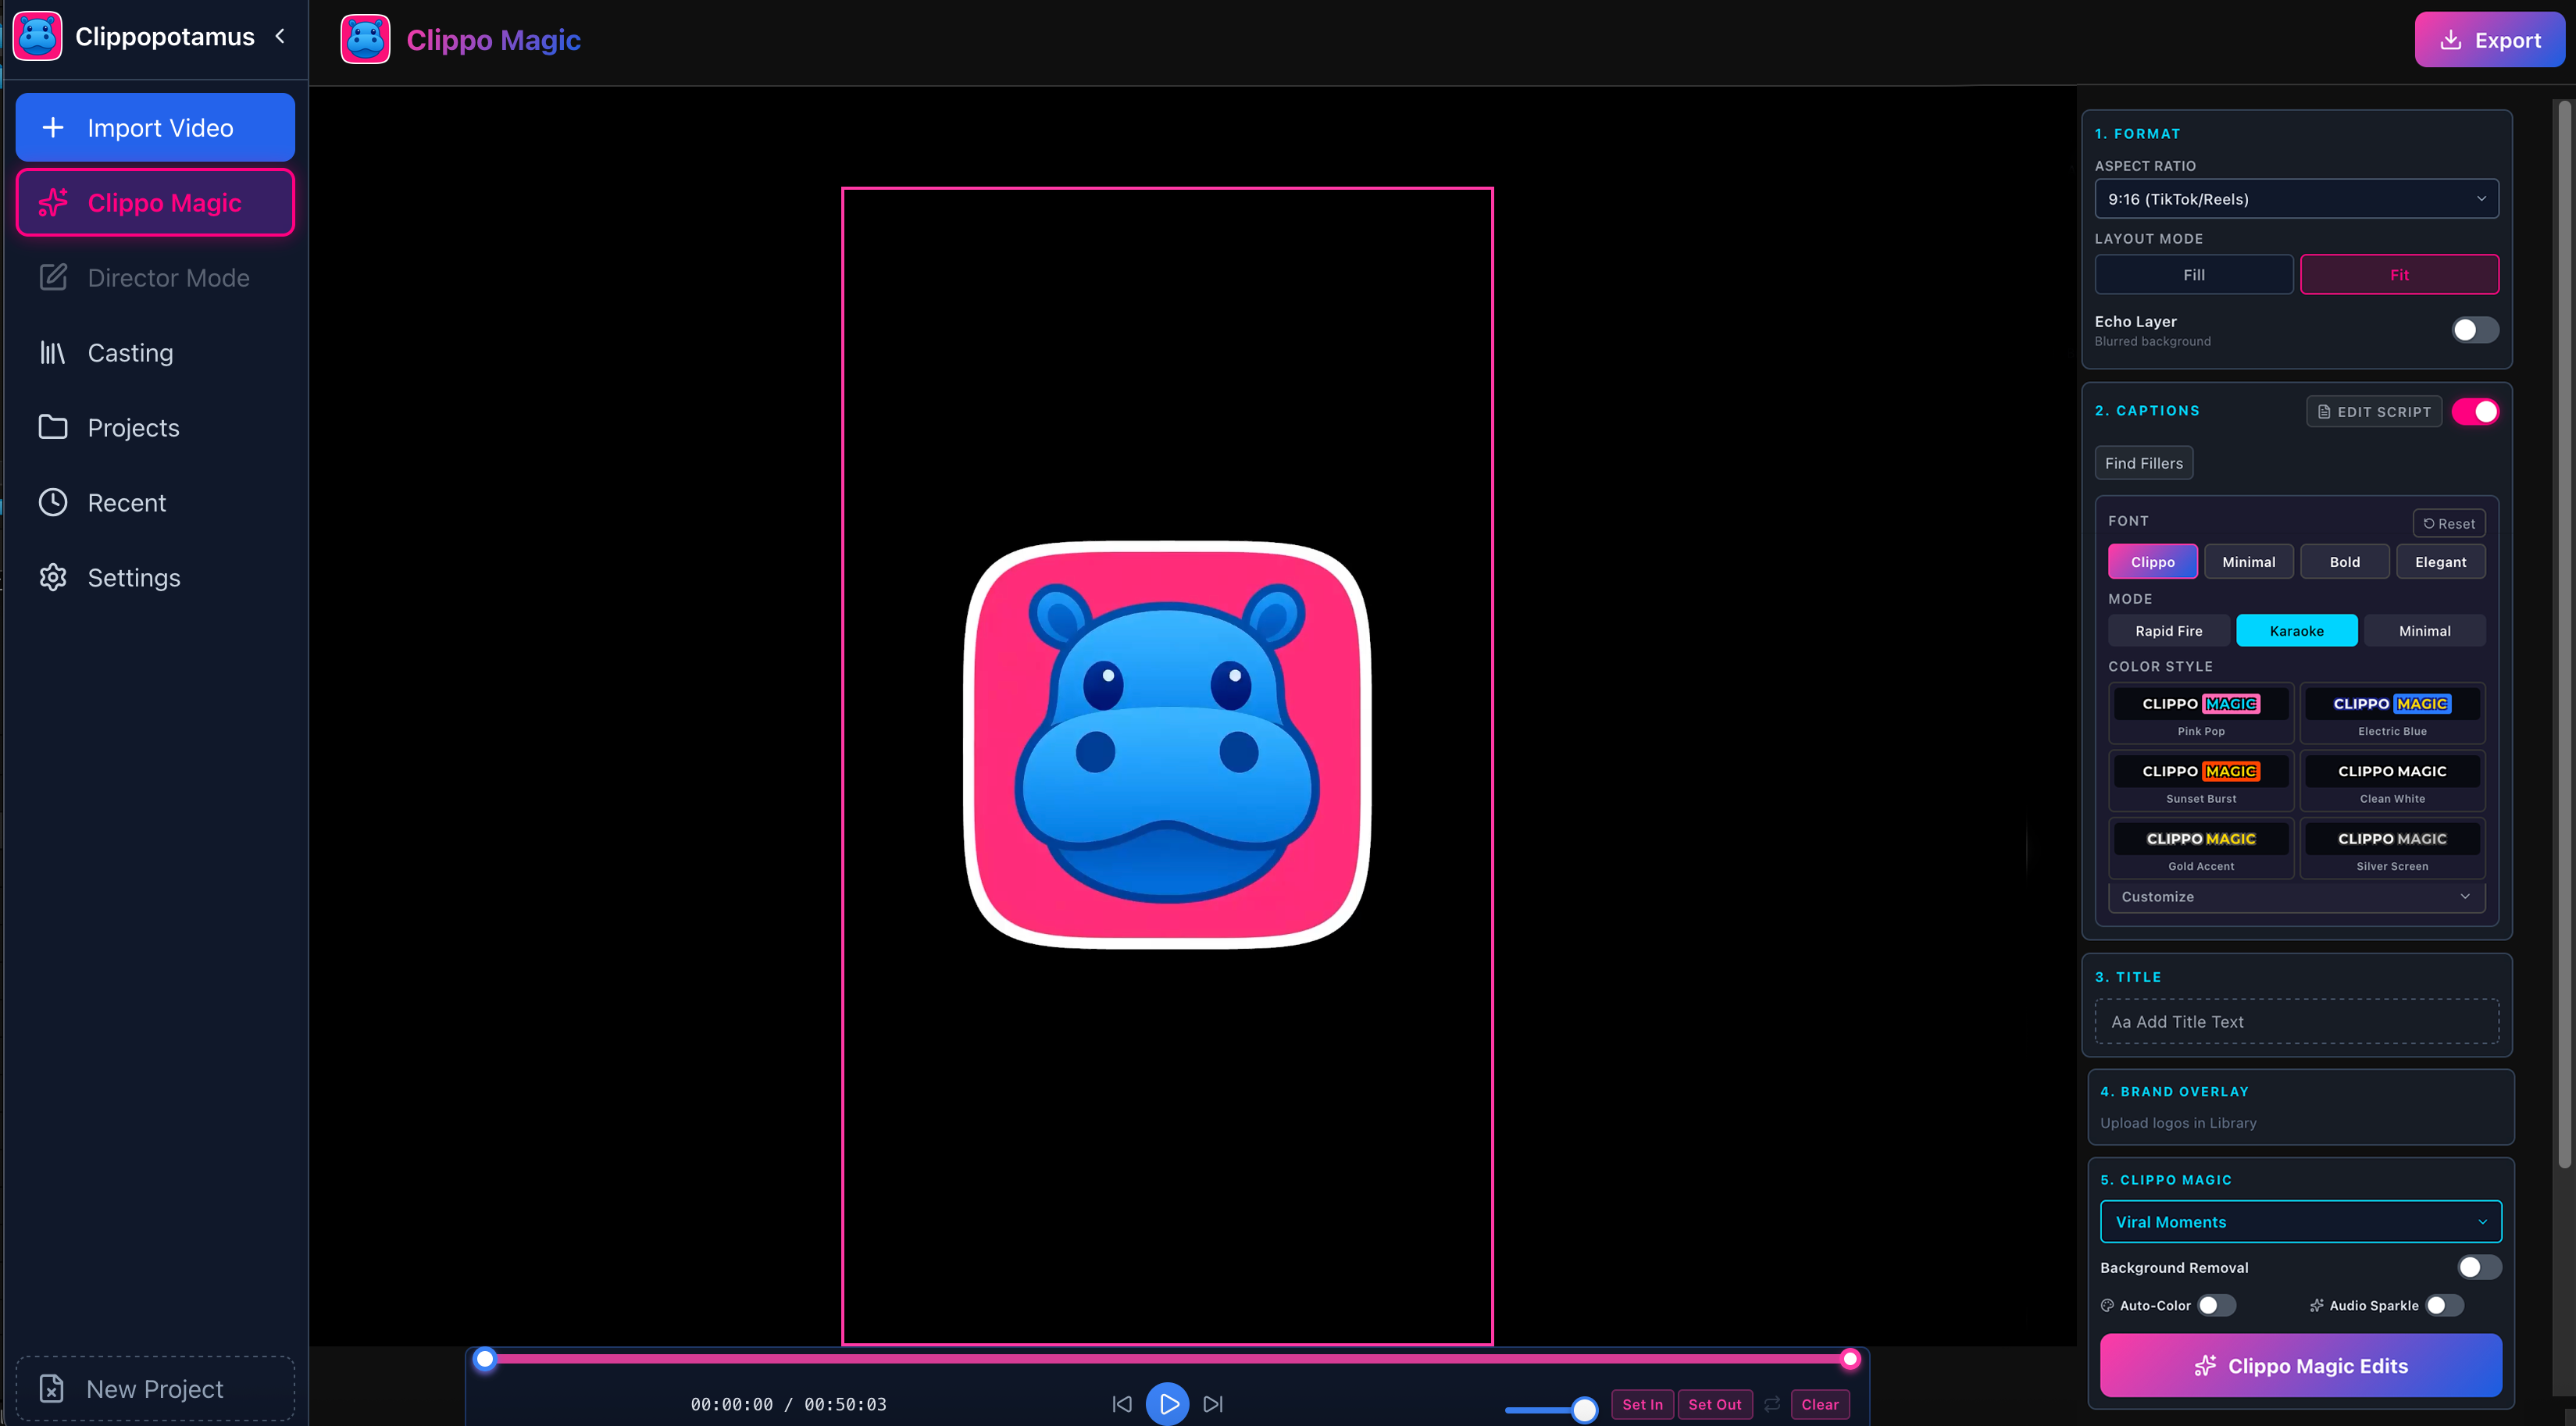
Task: Click the Auto-Color palette icon
Action: pyautogui.click(x=2107, y=1305)
